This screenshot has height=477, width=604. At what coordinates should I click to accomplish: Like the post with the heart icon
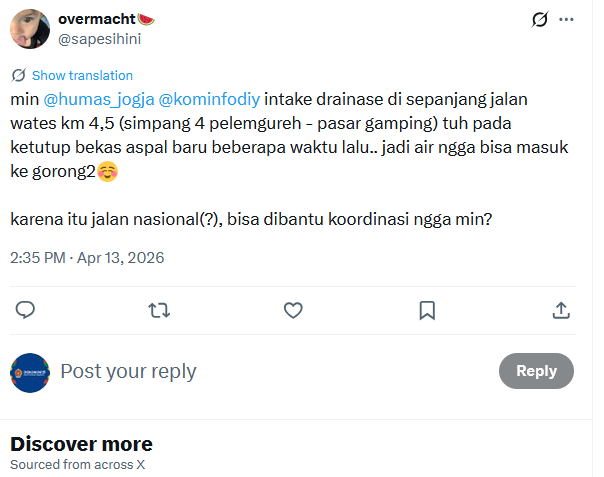[293, 310]
